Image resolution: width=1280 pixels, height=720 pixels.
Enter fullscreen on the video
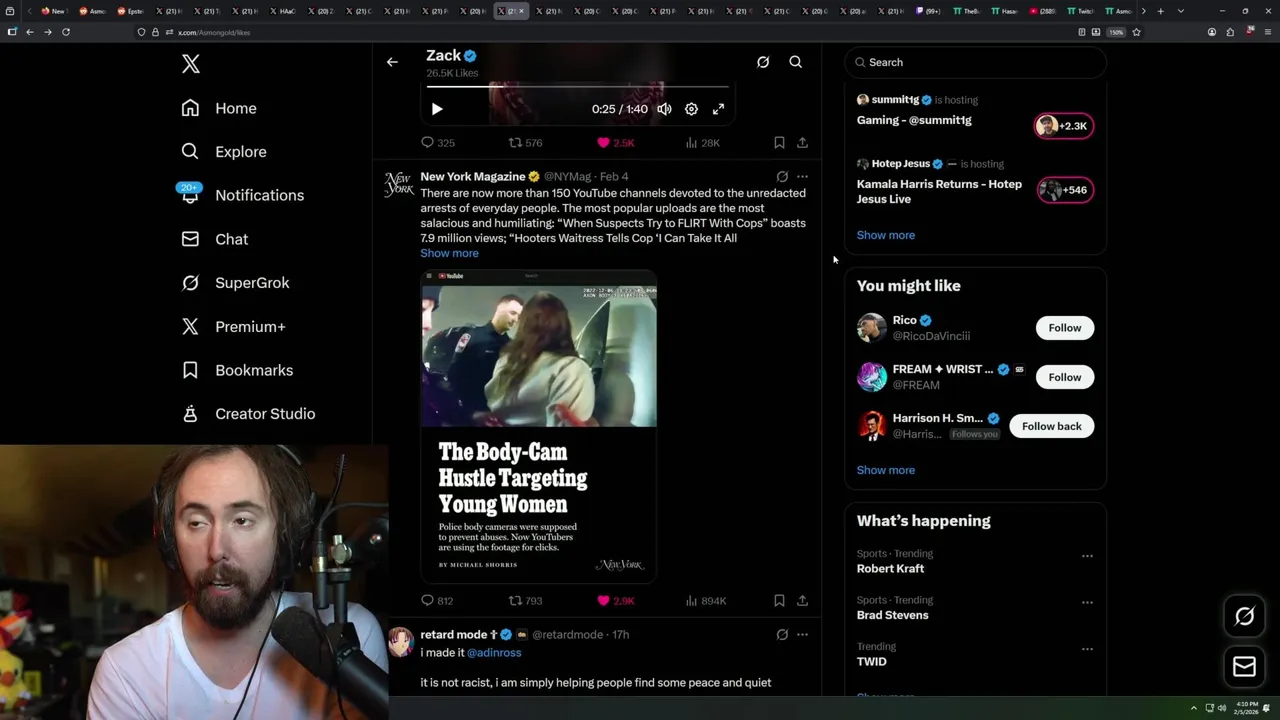(718, 109)
